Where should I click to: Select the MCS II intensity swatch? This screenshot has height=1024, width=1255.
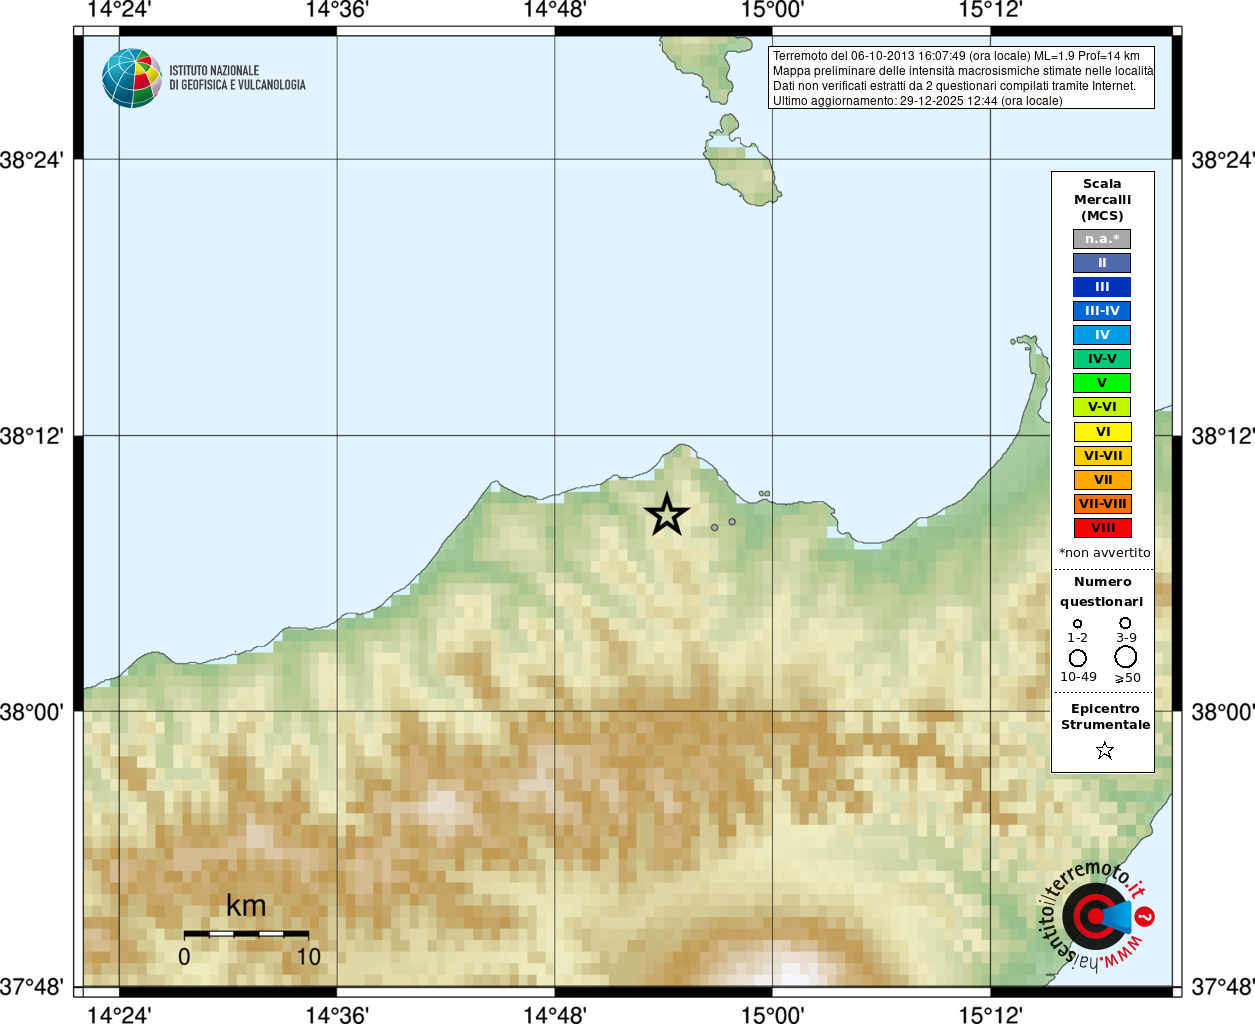[x=1102, y=263]
